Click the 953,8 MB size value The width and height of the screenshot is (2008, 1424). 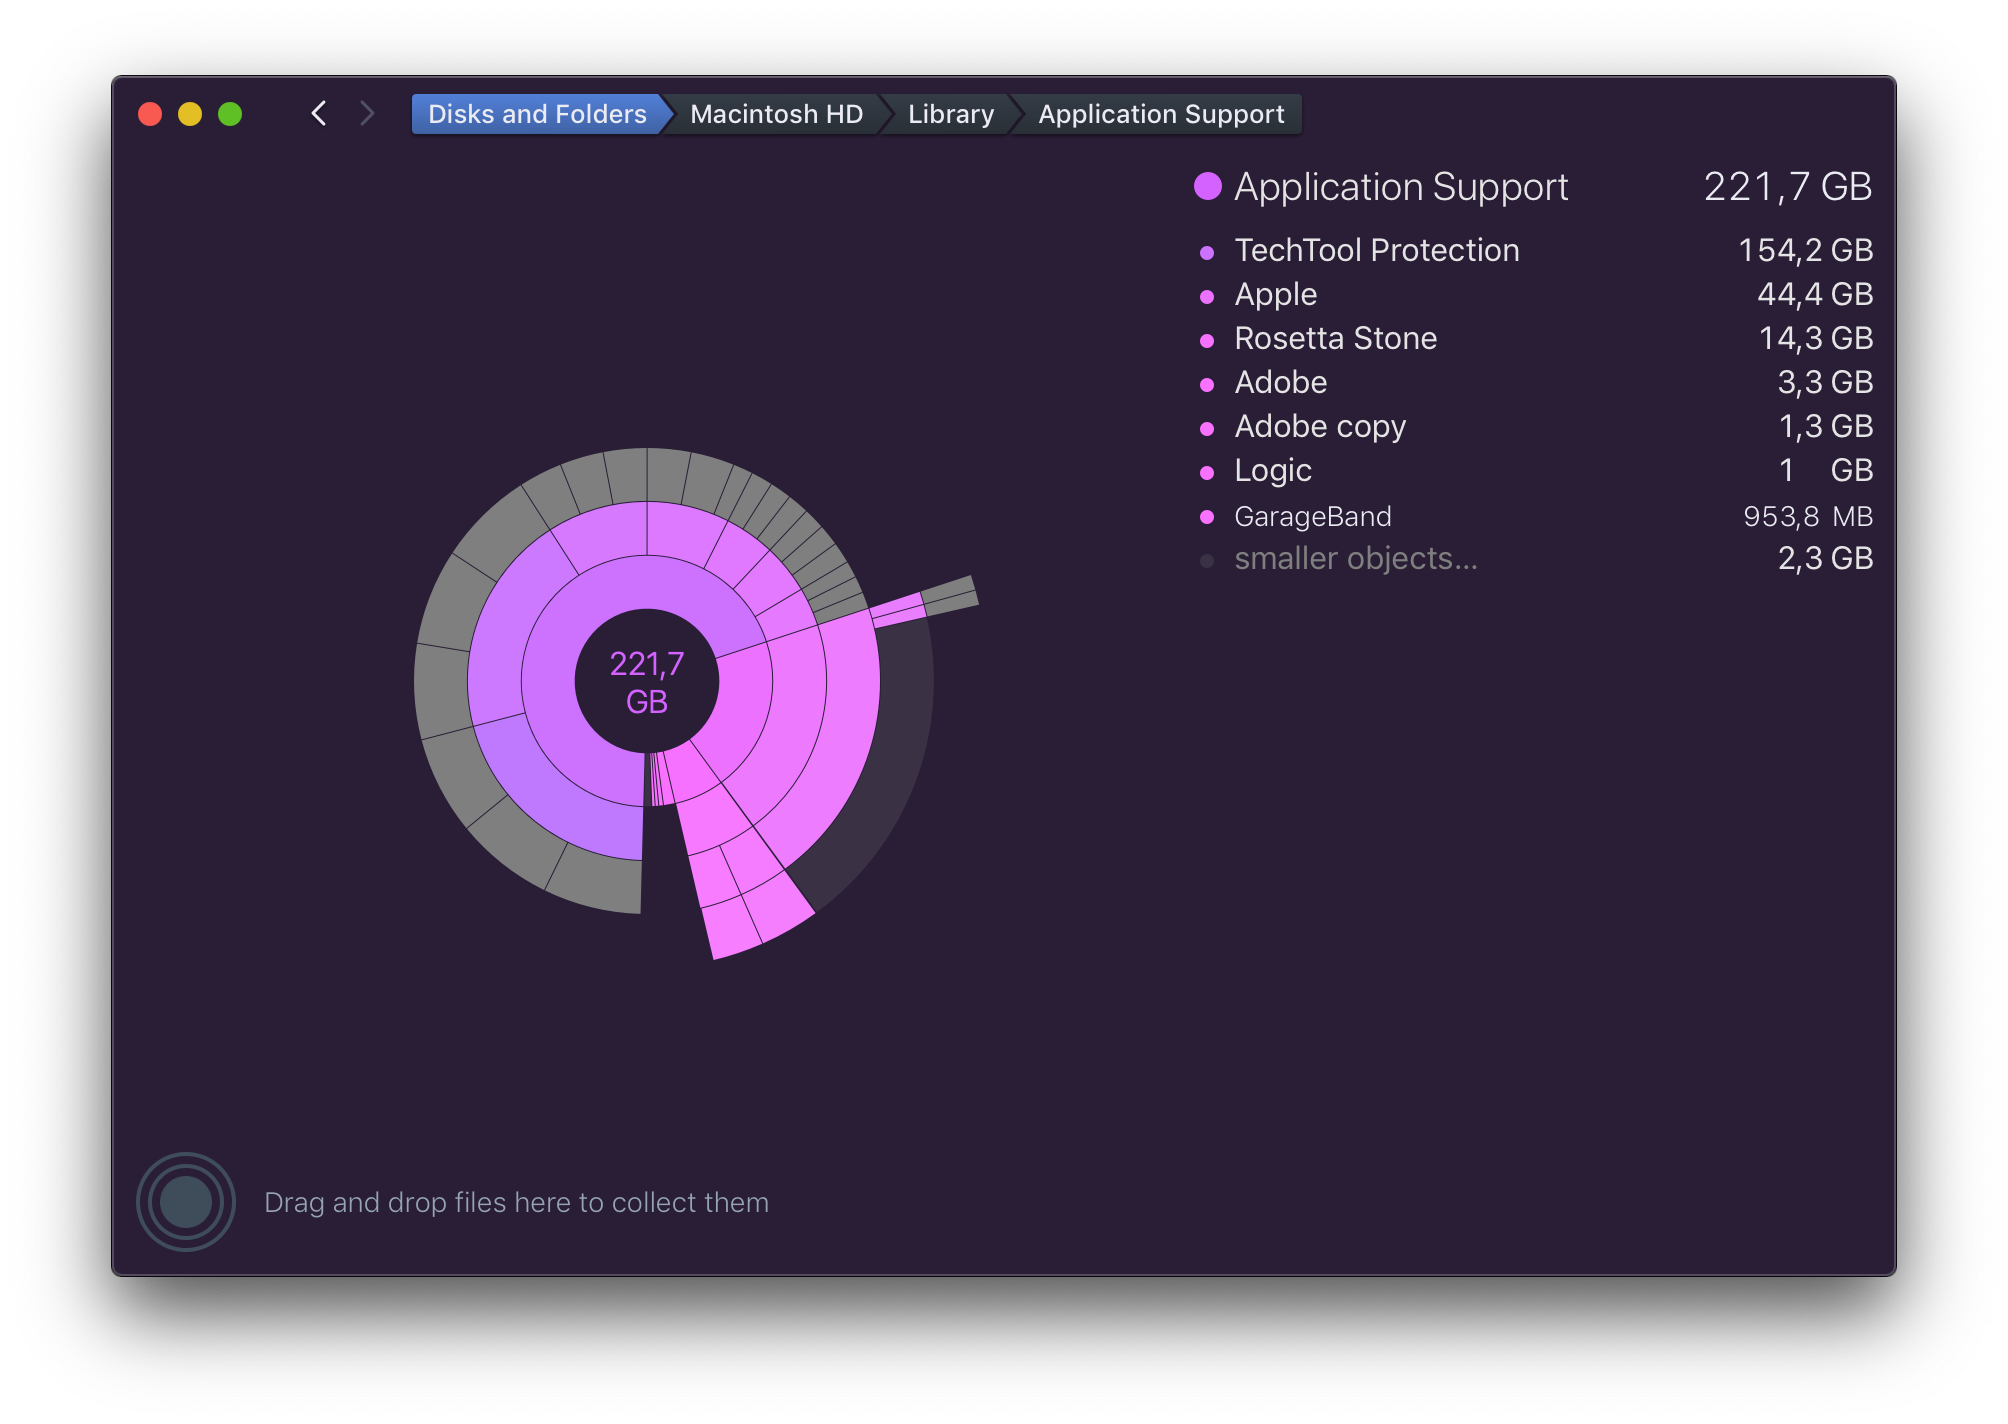(1808, 516)
